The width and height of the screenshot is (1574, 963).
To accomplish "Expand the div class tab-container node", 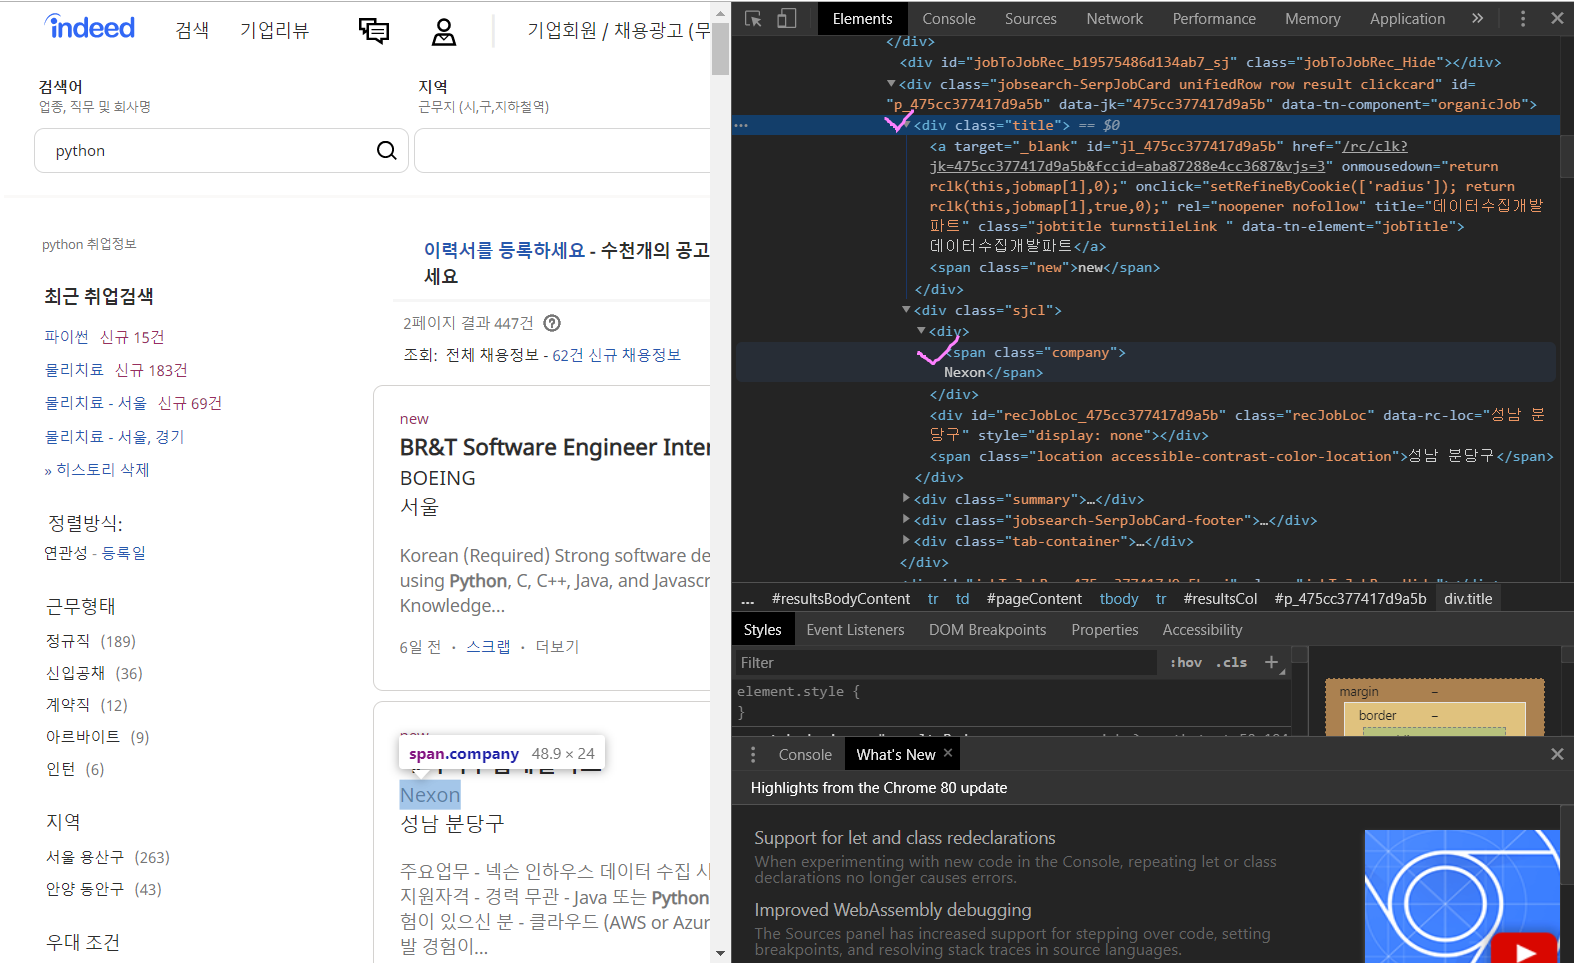I will point(906,540).
